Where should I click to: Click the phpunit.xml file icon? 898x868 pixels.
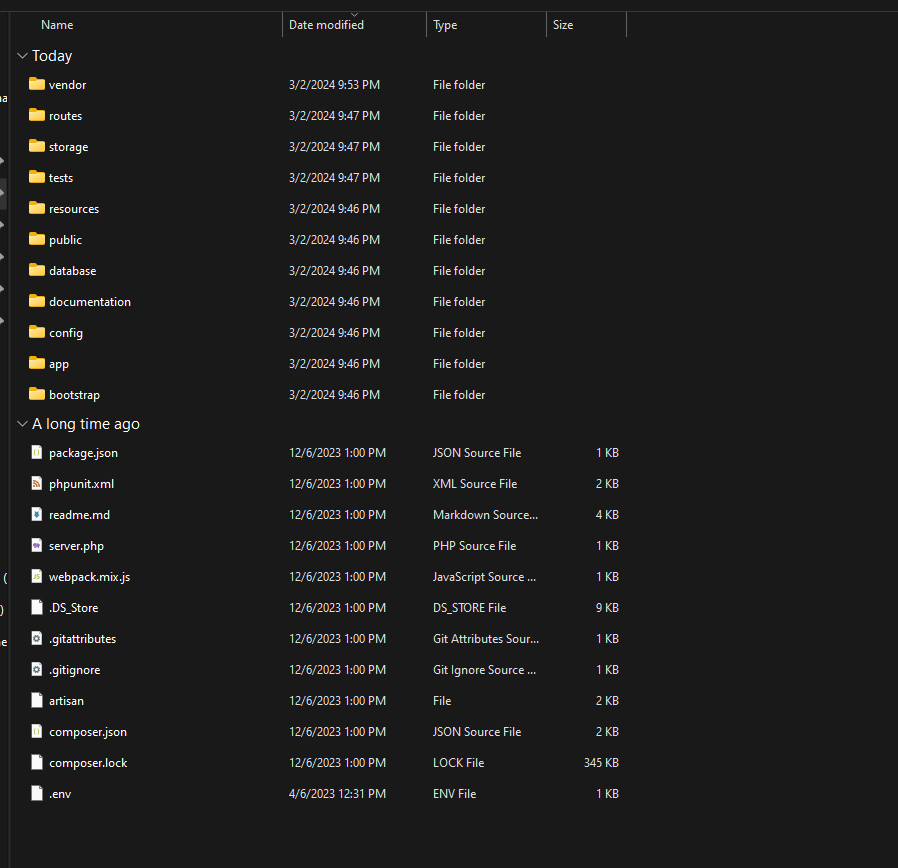(x=37, y=483)
